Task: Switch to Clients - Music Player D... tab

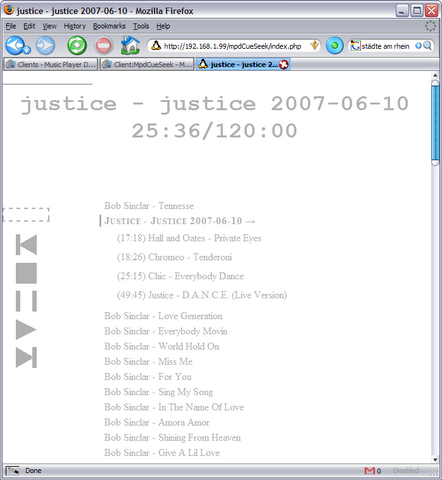Action: tap(50, 64)
